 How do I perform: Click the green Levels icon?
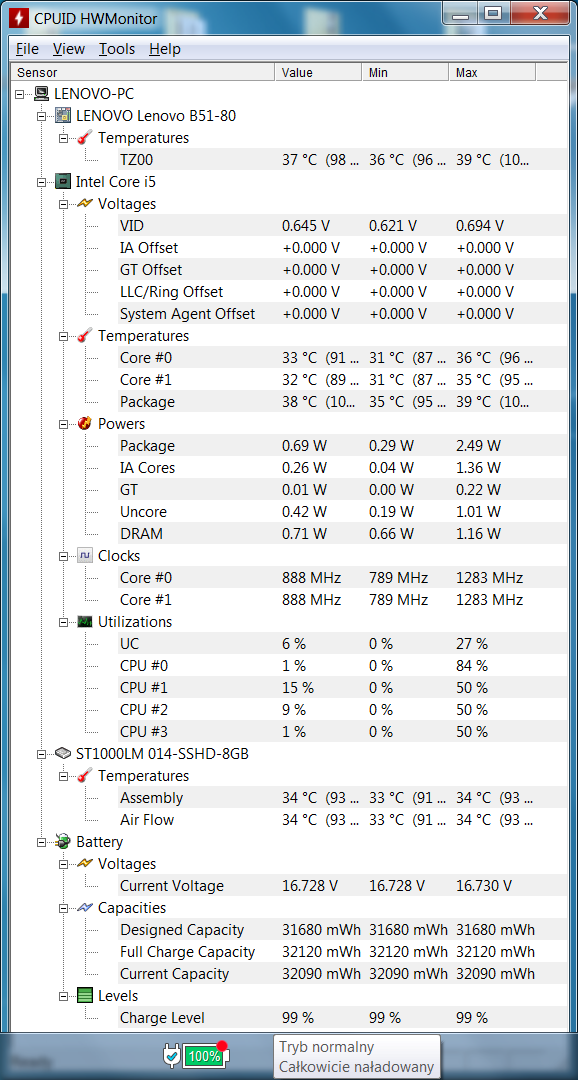click(85, 995)
